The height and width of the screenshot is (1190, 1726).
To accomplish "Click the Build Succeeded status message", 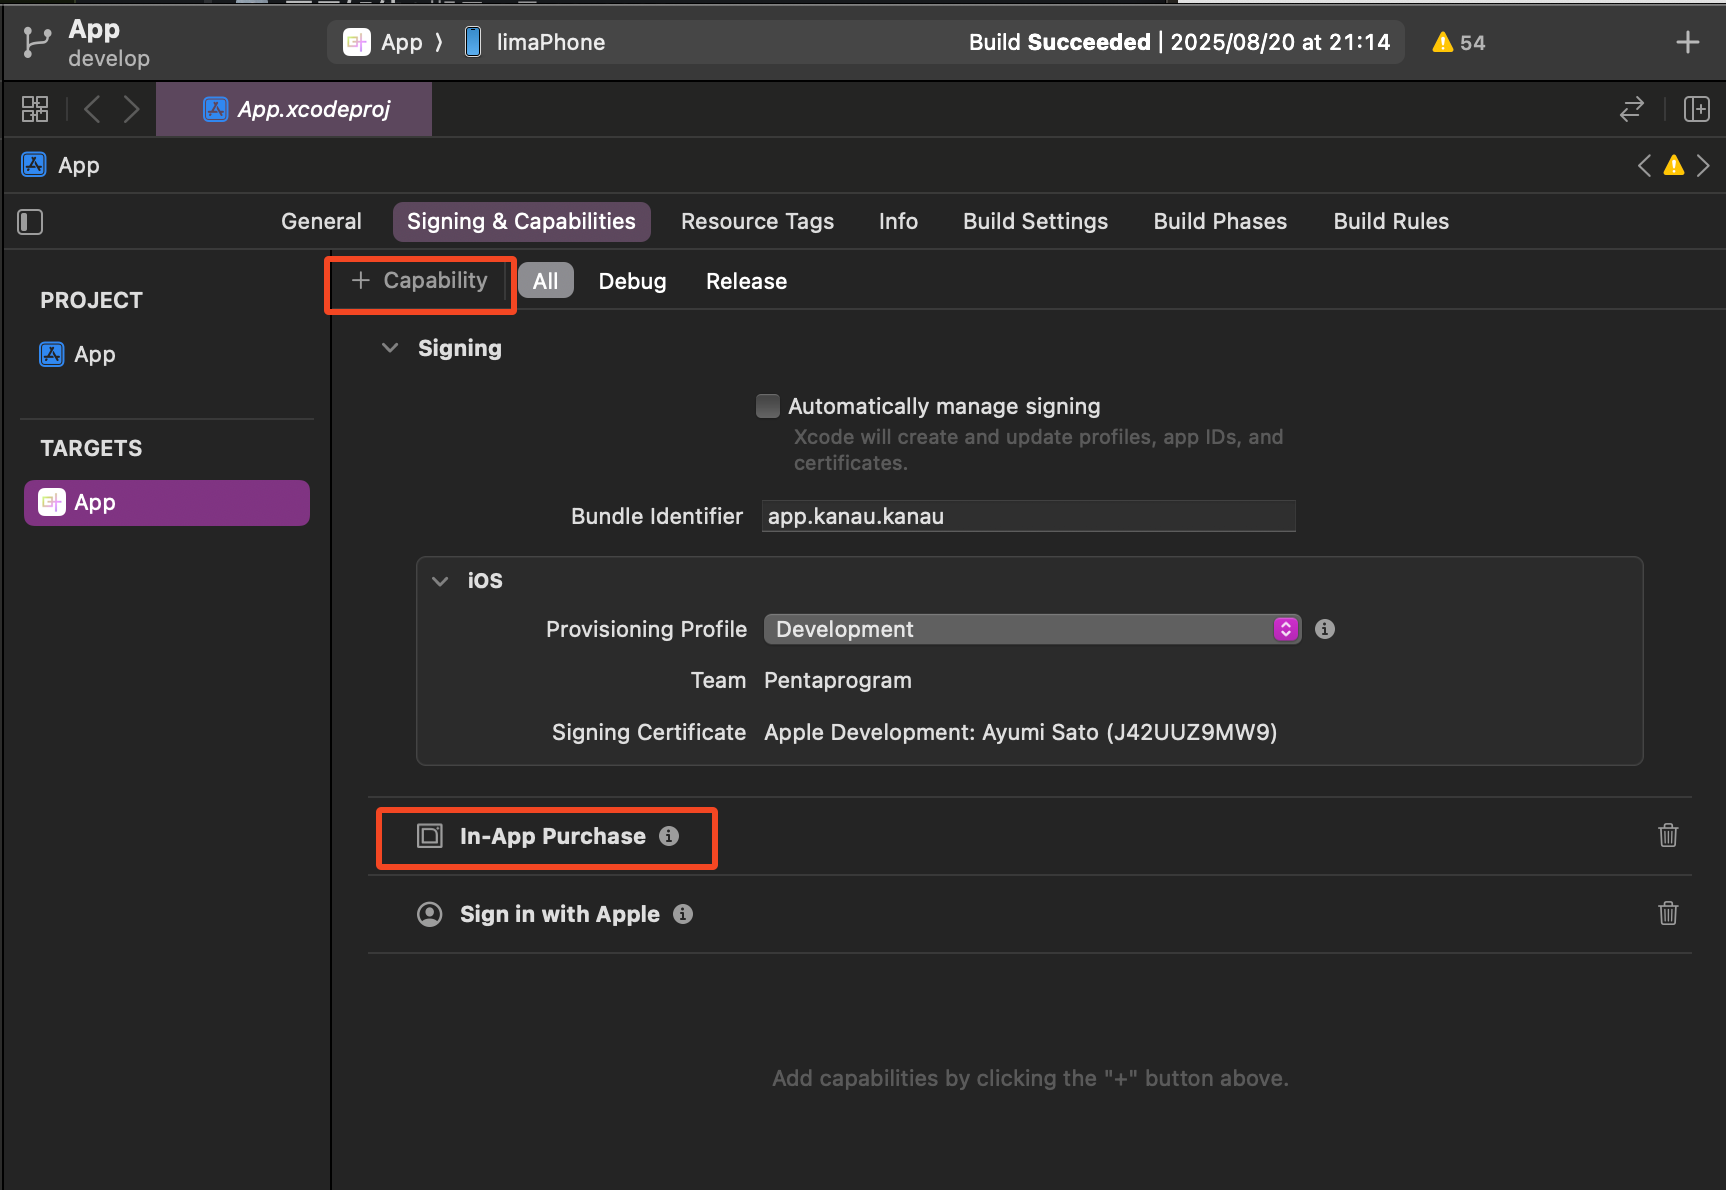I will point(1179,42).
